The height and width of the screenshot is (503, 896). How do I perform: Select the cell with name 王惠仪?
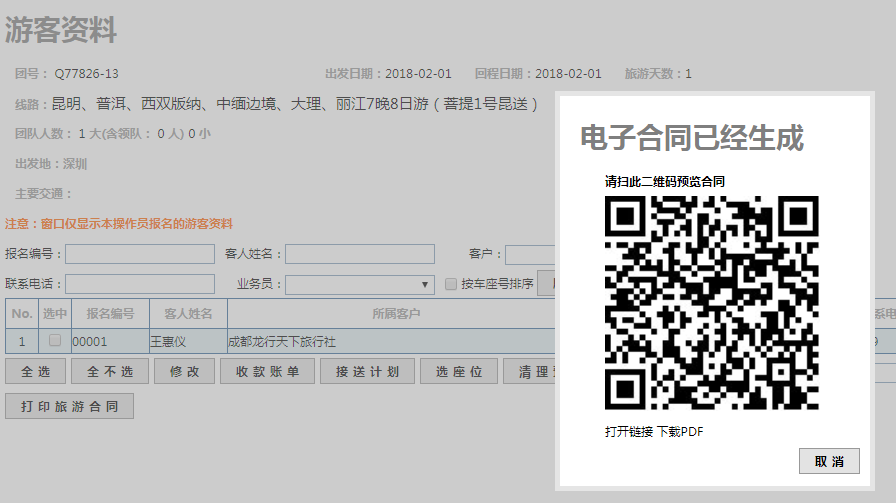pyautogui.click(x=189, y=342)
